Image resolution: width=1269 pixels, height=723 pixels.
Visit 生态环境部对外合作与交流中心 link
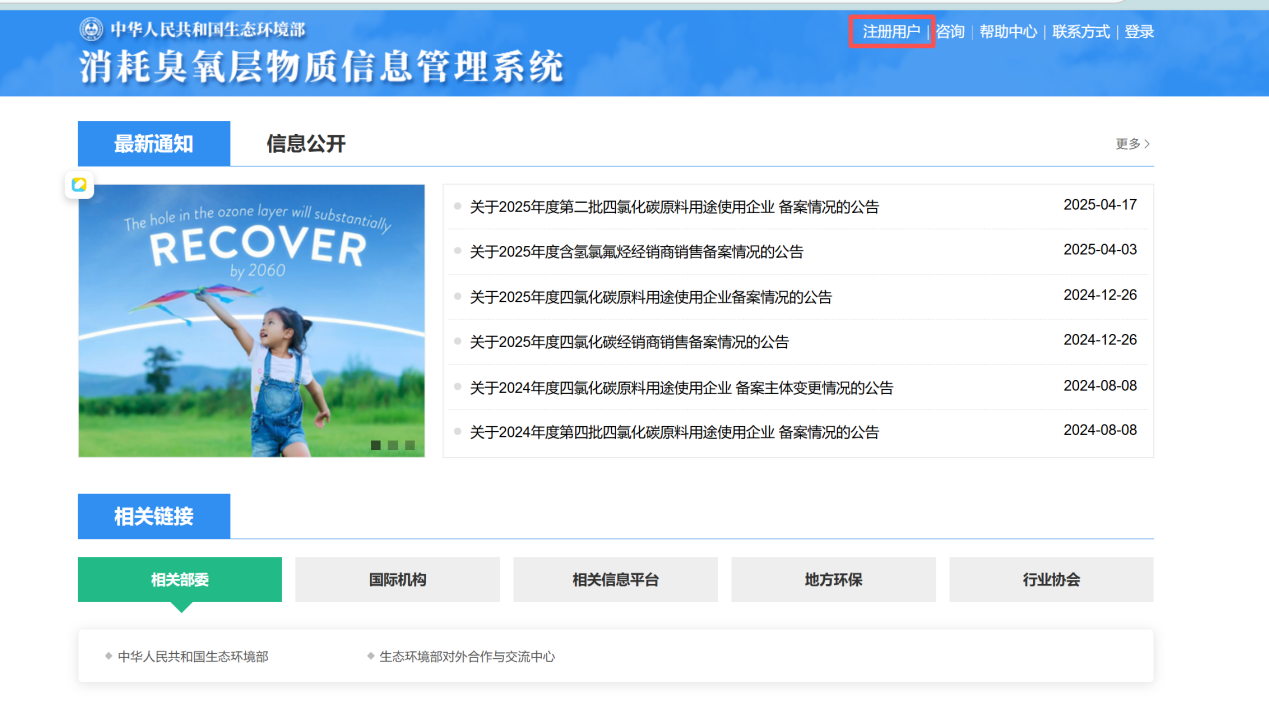[466, 657]
